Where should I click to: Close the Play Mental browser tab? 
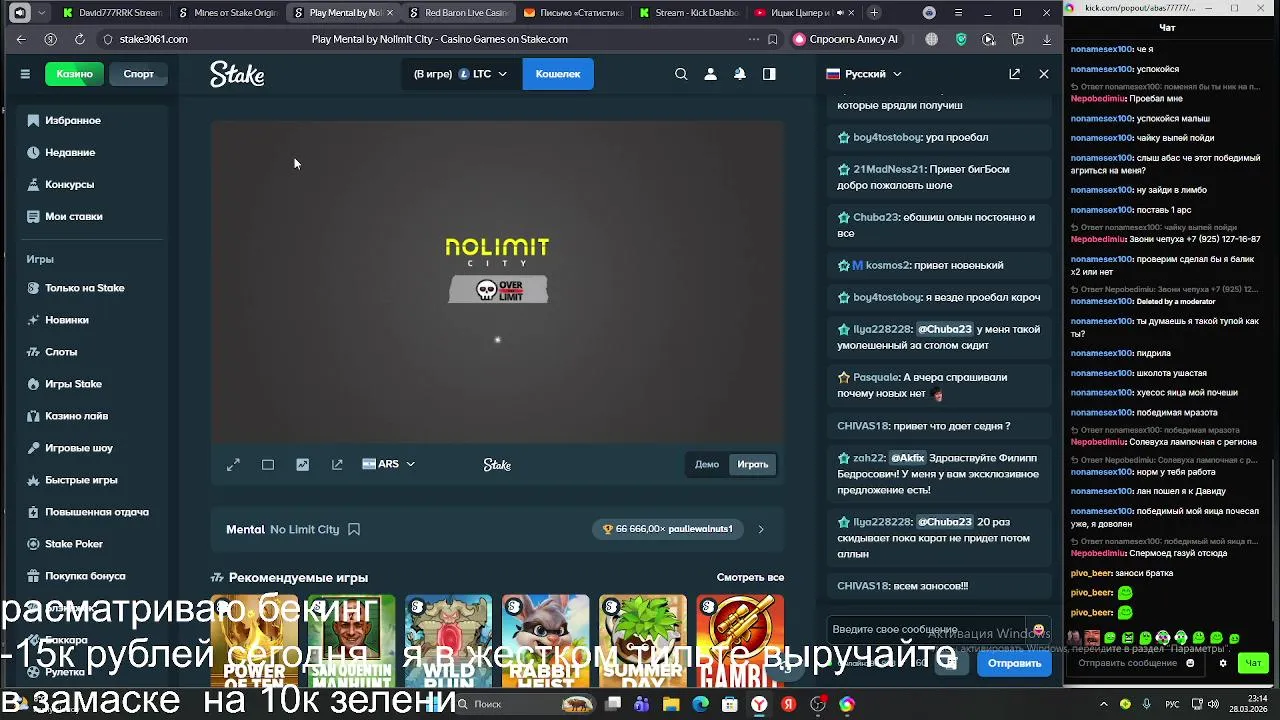tap(388, 13)
